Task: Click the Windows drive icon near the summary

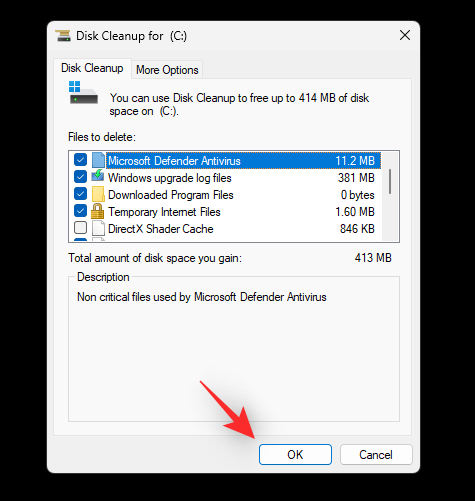Action: coord(83,93)
